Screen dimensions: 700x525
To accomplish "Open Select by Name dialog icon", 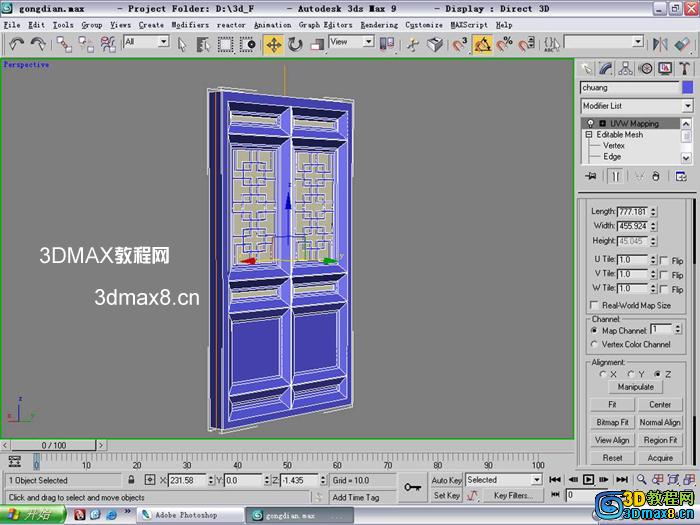I will coord(203,44).
